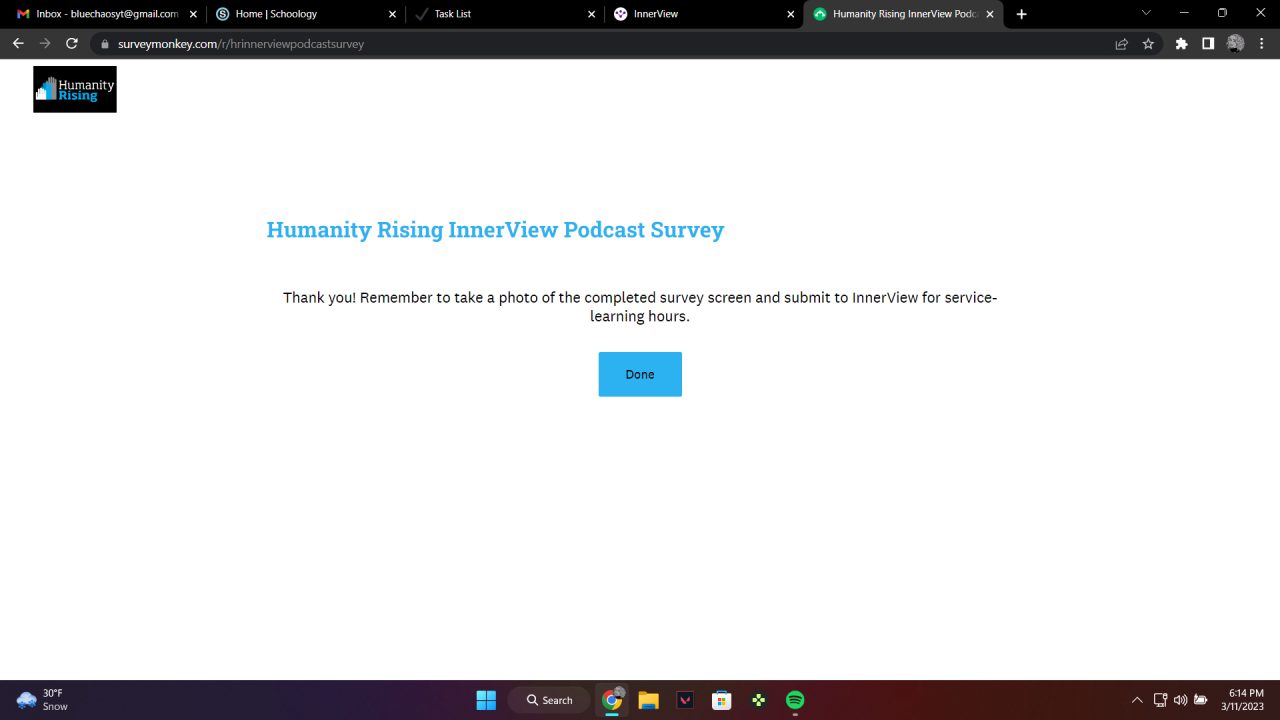Share this page using the share icon
Viewport: 1280px width, 720px height.
[x=1122, y=44]
